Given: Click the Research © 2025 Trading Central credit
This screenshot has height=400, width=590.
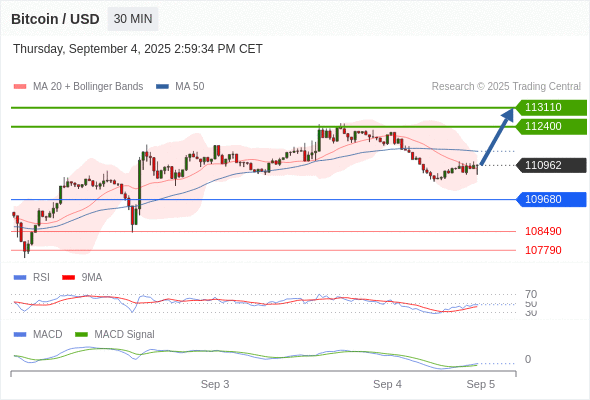Looking at the screenshot, I should pyautogui.click(x=506, y=87).
